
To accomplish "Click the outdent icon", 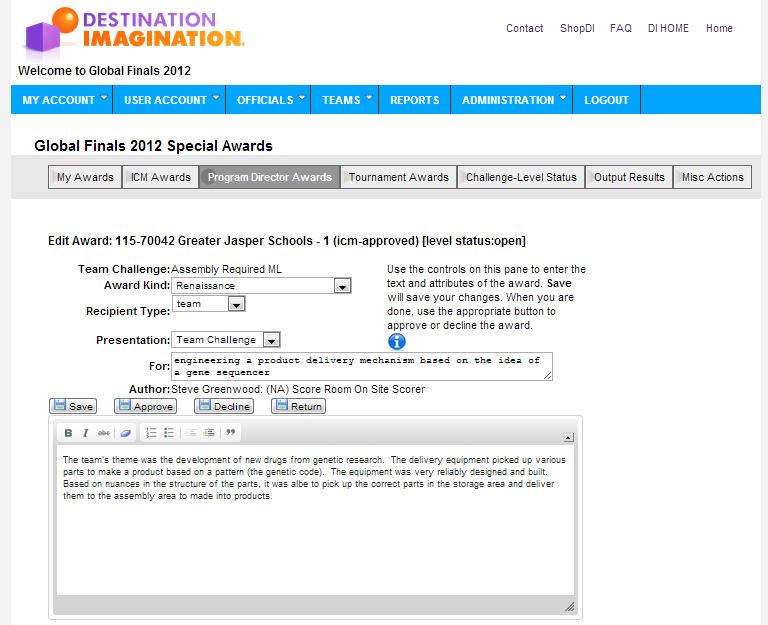I will coord(191,433).
